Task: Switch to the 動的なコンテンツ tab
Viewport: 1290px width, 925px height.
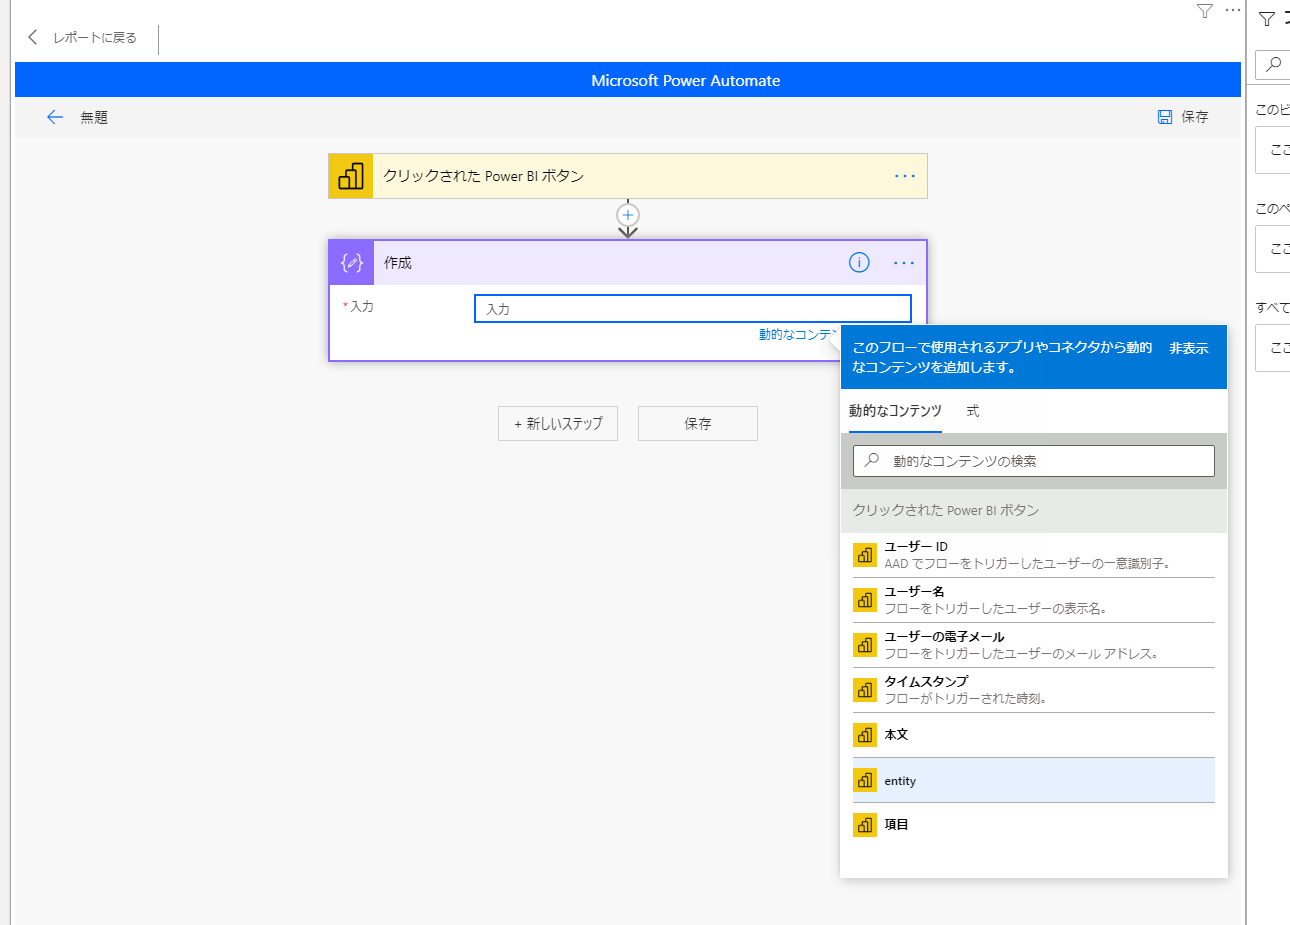Action: [895, 410]
